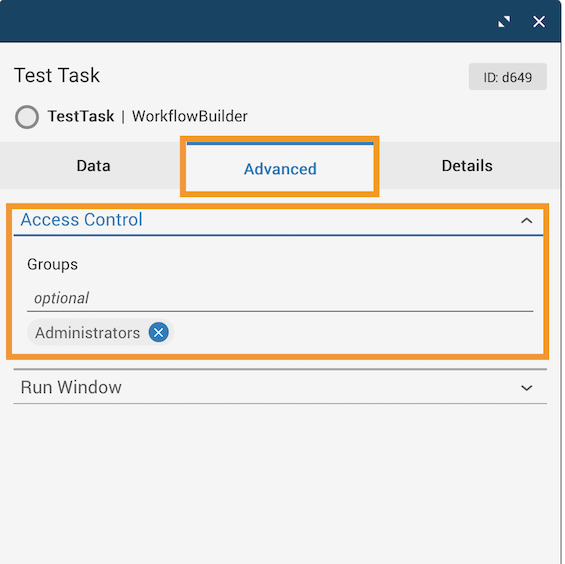Click the Groups field label
Screen dimensions: 565x564
(x=53, y=265)
